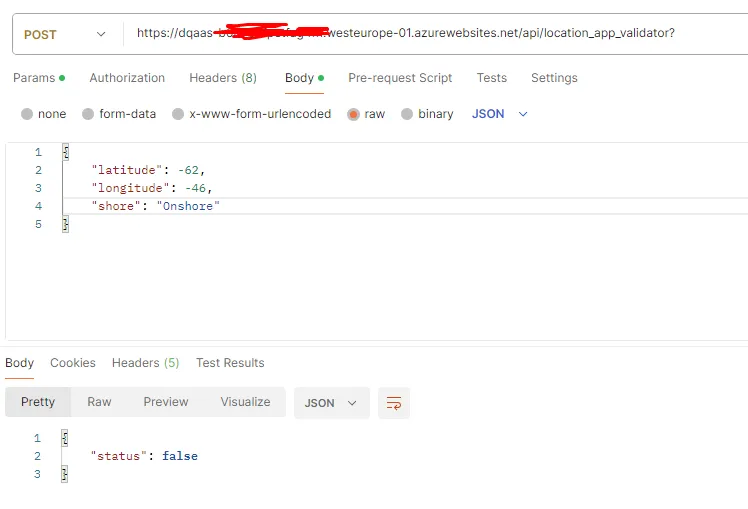The image size is (748, 509).
Task: Toggle the response word wrap icon
Action: coord(394,403)
